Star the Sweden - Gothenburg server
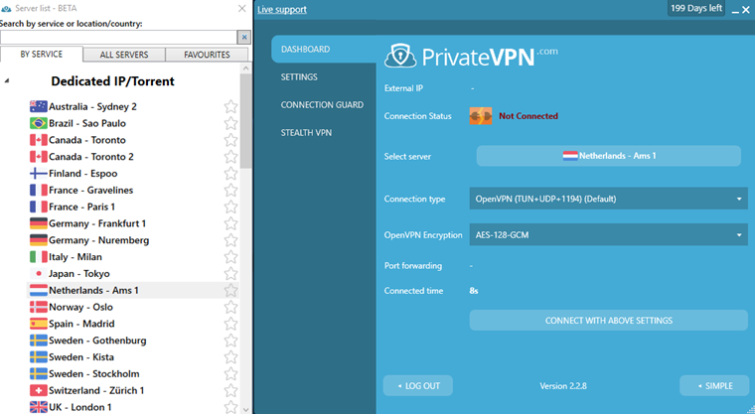The height and width of the screenshot is (414, 755). coord(231,340)
